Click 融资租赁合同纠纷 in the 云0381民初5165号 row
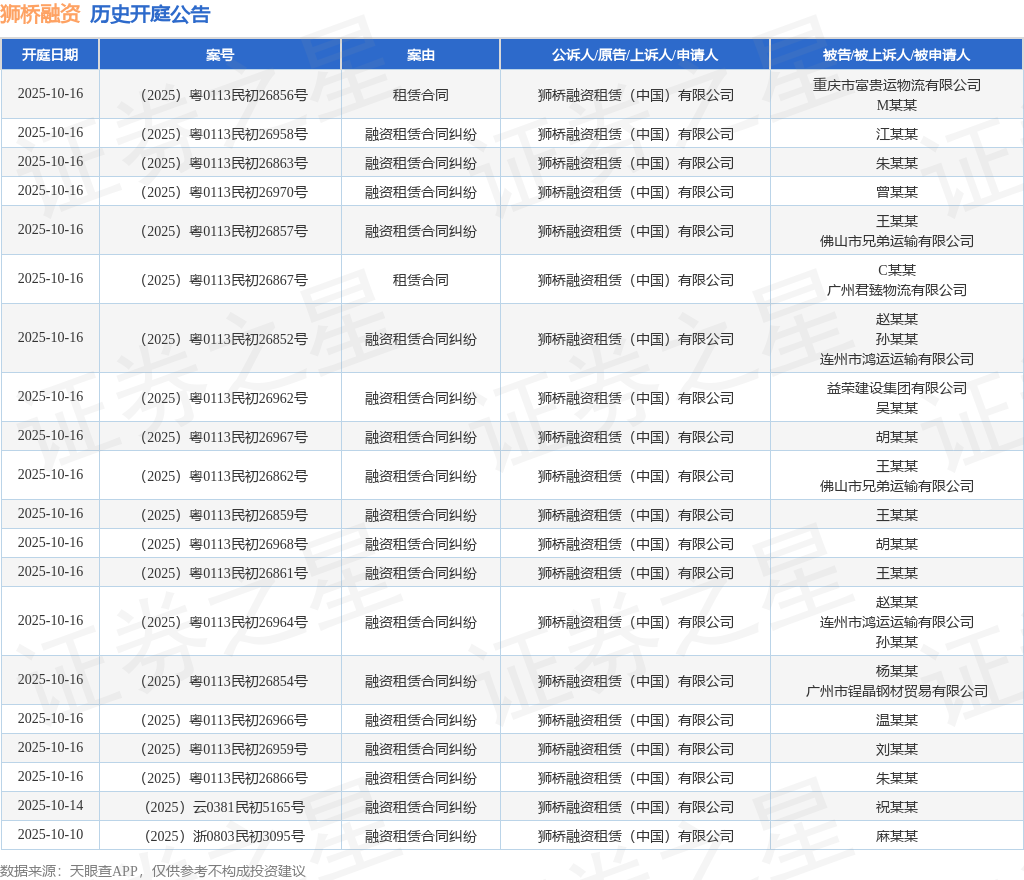 421,808
